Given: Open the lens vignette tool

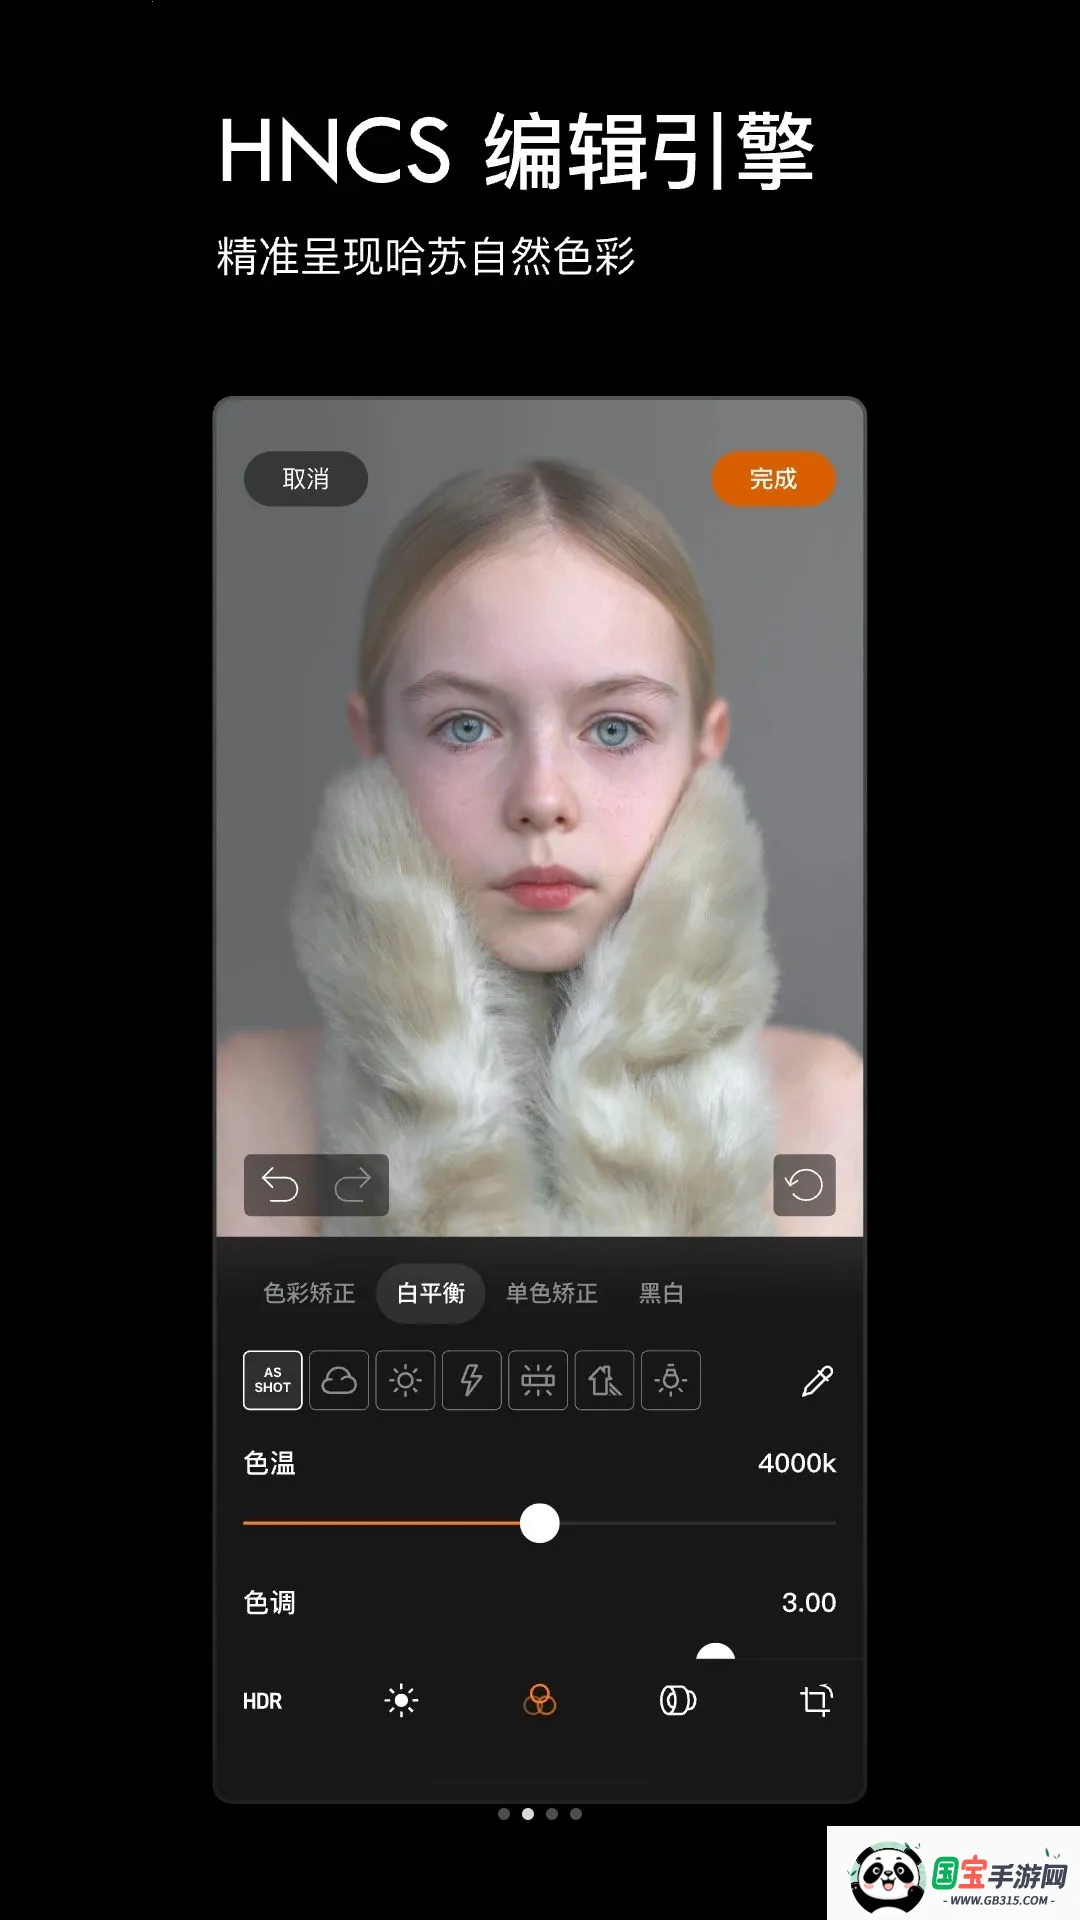Looking at the screenshot, I should tap(678, 1700).
